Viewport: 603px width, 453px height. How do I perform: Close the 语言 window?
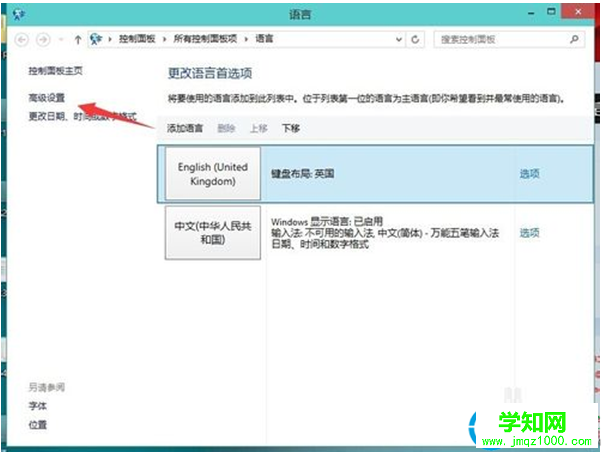coord(578,12)
